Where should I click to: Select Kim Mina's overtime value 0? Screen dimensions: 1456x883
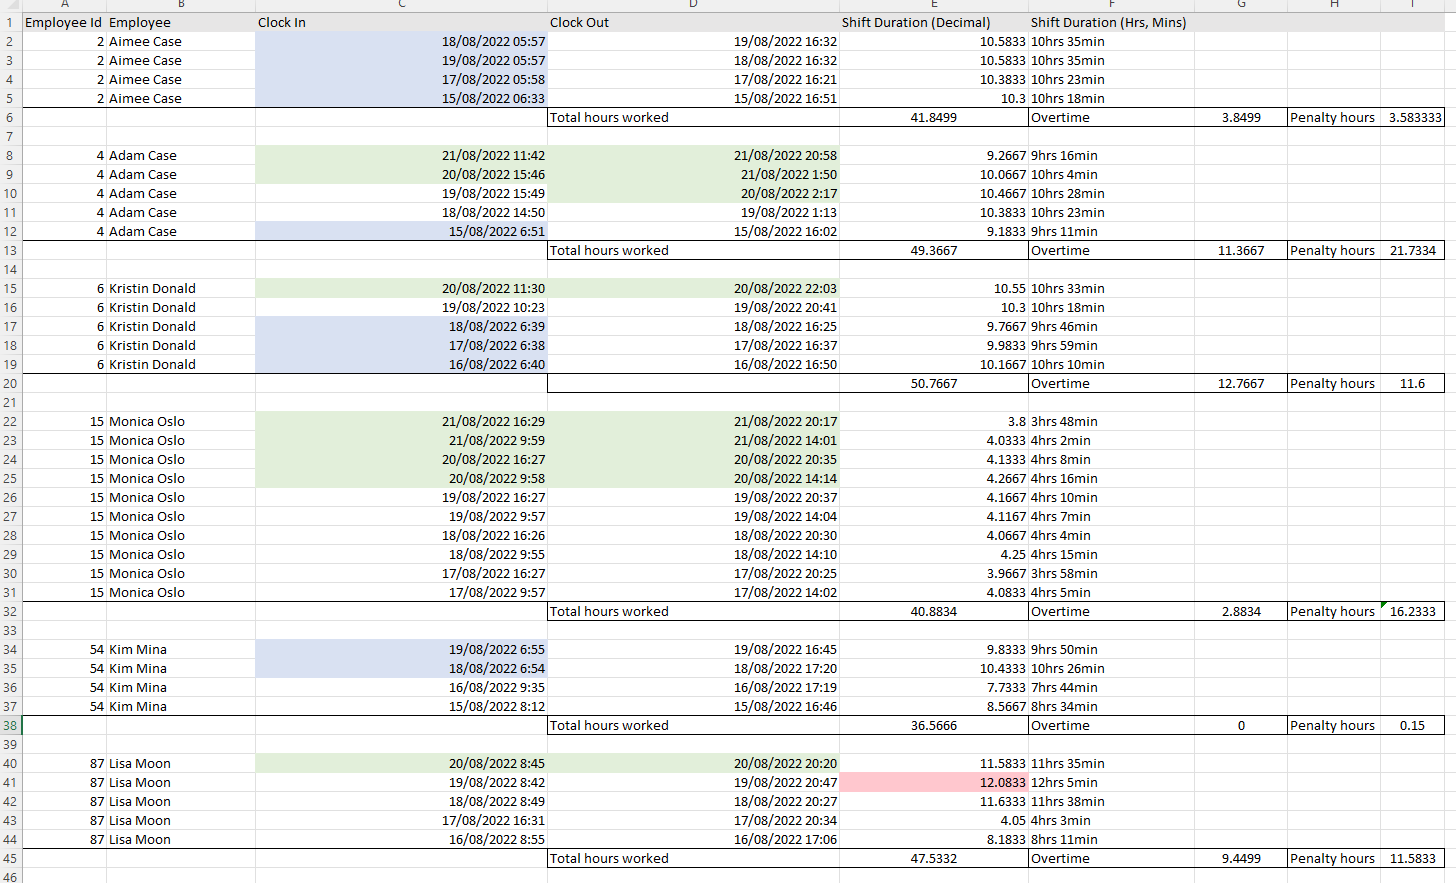1240,725
